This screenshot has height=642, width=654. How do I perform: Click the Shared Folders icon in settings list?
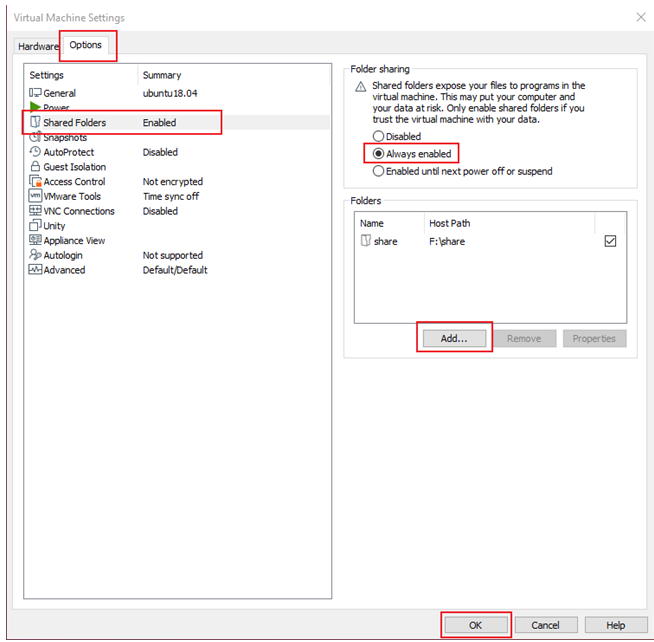[35, 122]
